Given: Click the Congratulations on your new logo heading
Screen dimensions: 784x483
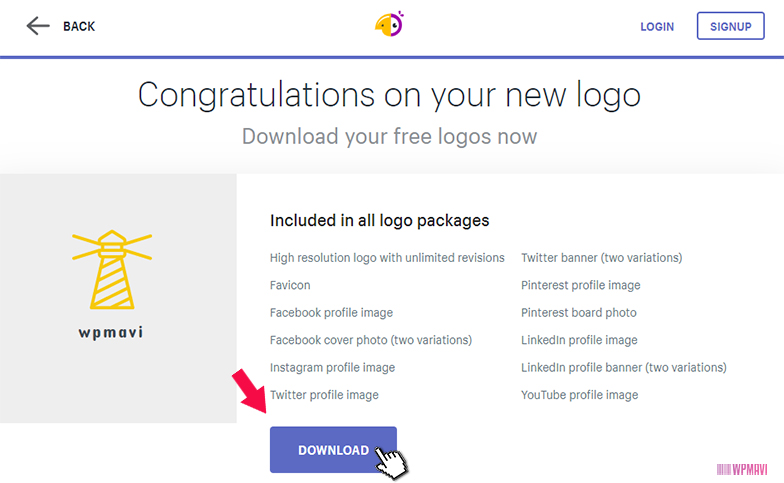Looking at the screenshot, I should point(389,95).
